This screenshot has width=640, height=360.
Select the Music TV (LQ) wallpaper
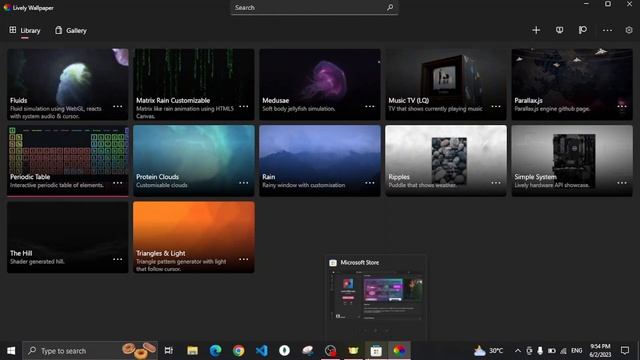[x=446, y=84]
